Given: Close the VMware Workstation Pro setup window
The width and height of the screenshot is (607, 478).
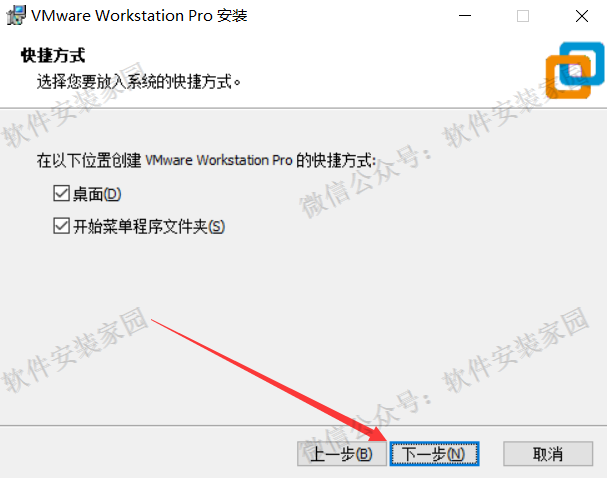Looking at the screenshot, I should pyautogui.click(x=582, y=16).
